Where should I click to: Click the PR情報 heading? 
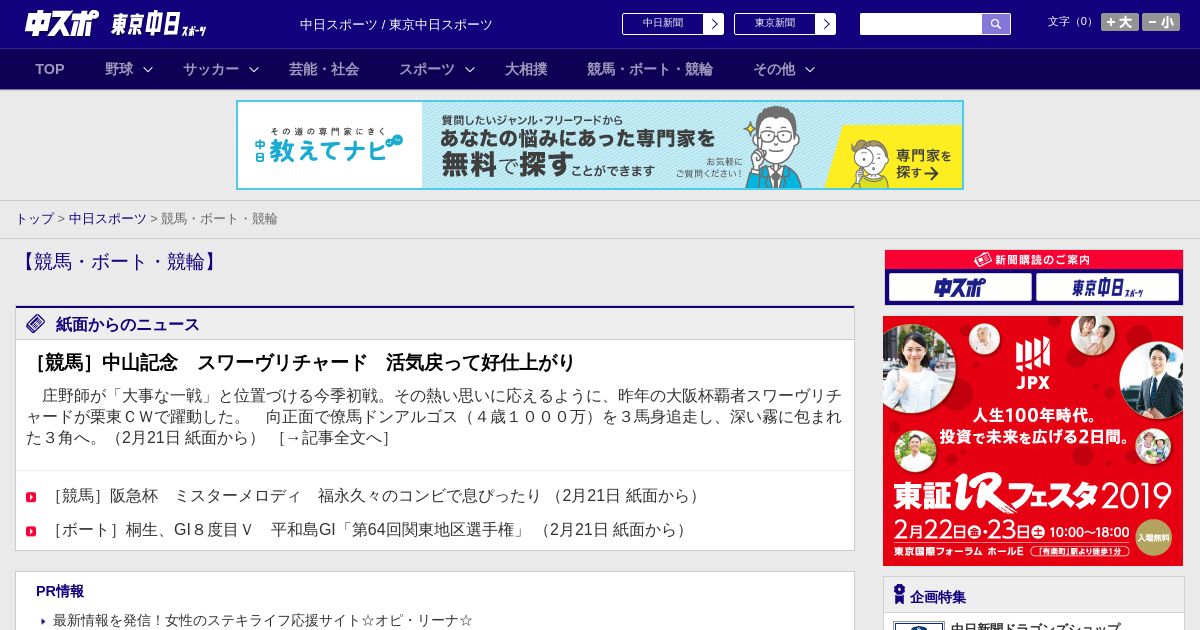pyautogui.click(x=60, y=591)
